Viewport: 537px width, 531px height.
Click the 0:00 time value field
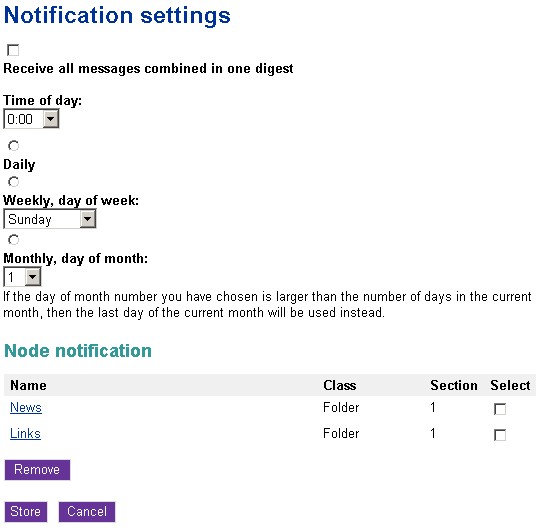[23, 119]
